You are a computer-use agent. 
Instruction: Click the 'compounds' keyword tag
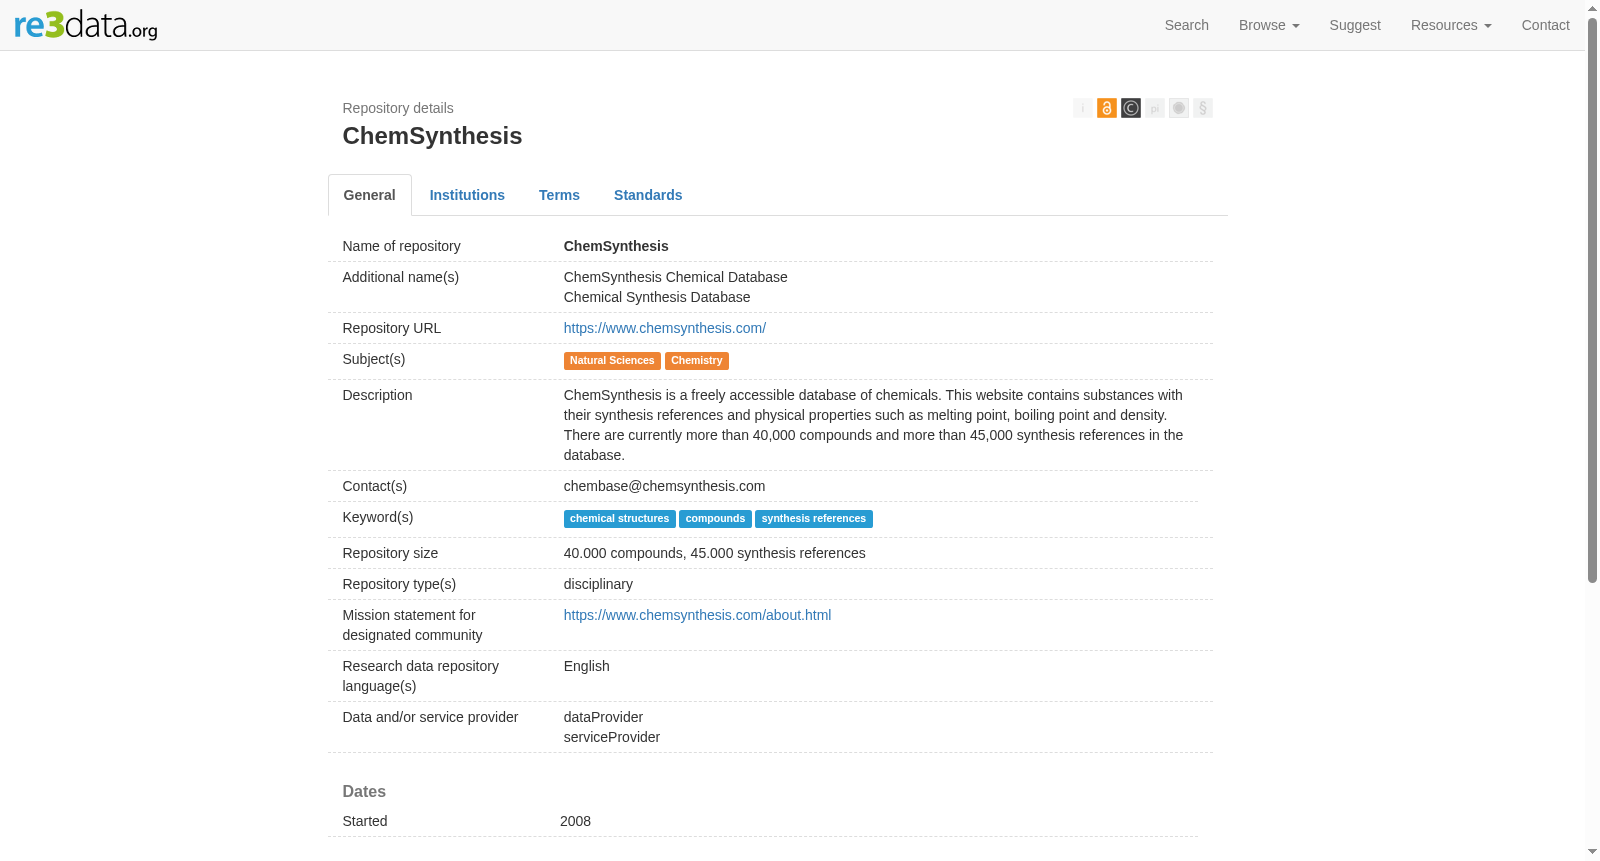tap(715, 519)
